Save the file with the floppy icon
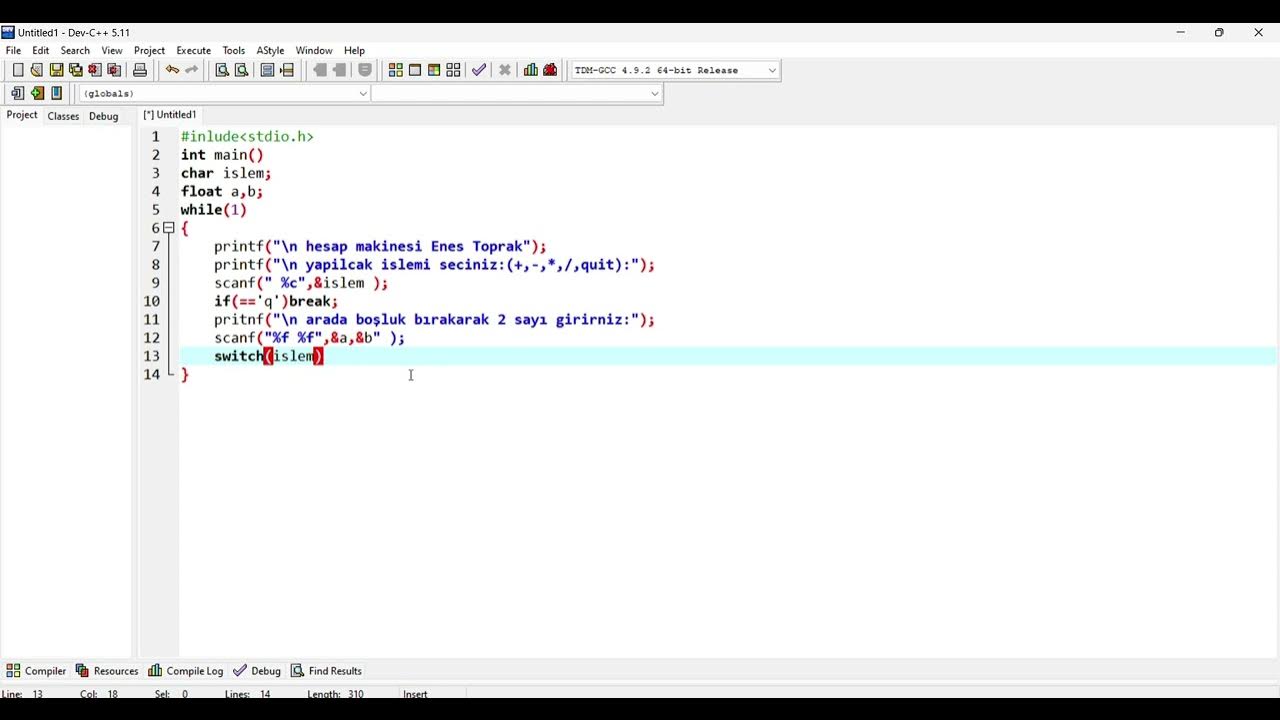The width and height of the screenshot is (1280, 720). [x=56, y=70]
